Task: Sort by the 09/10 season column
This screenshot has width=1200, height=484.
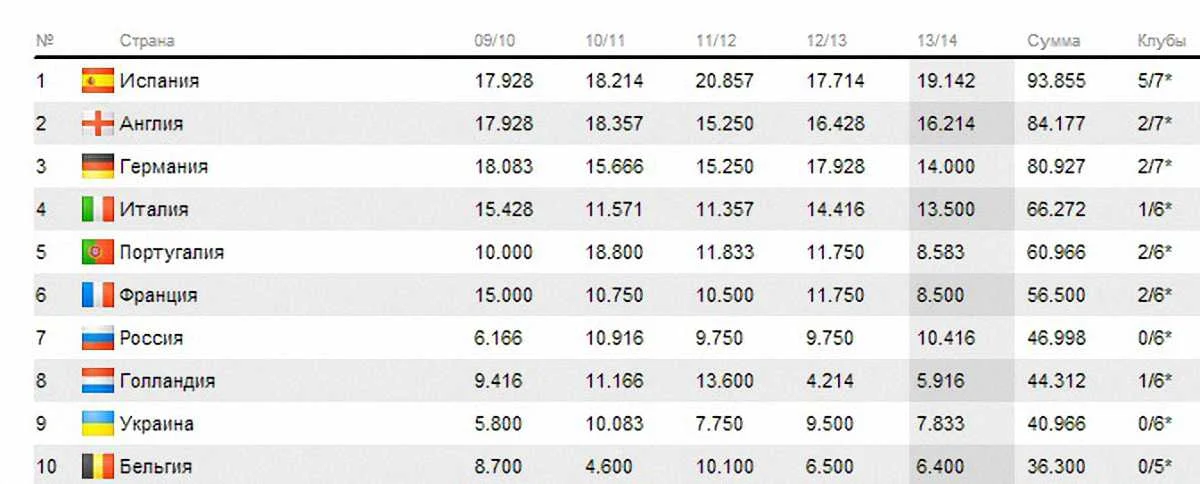Action: pyautogui.click(x=495, y=41)
